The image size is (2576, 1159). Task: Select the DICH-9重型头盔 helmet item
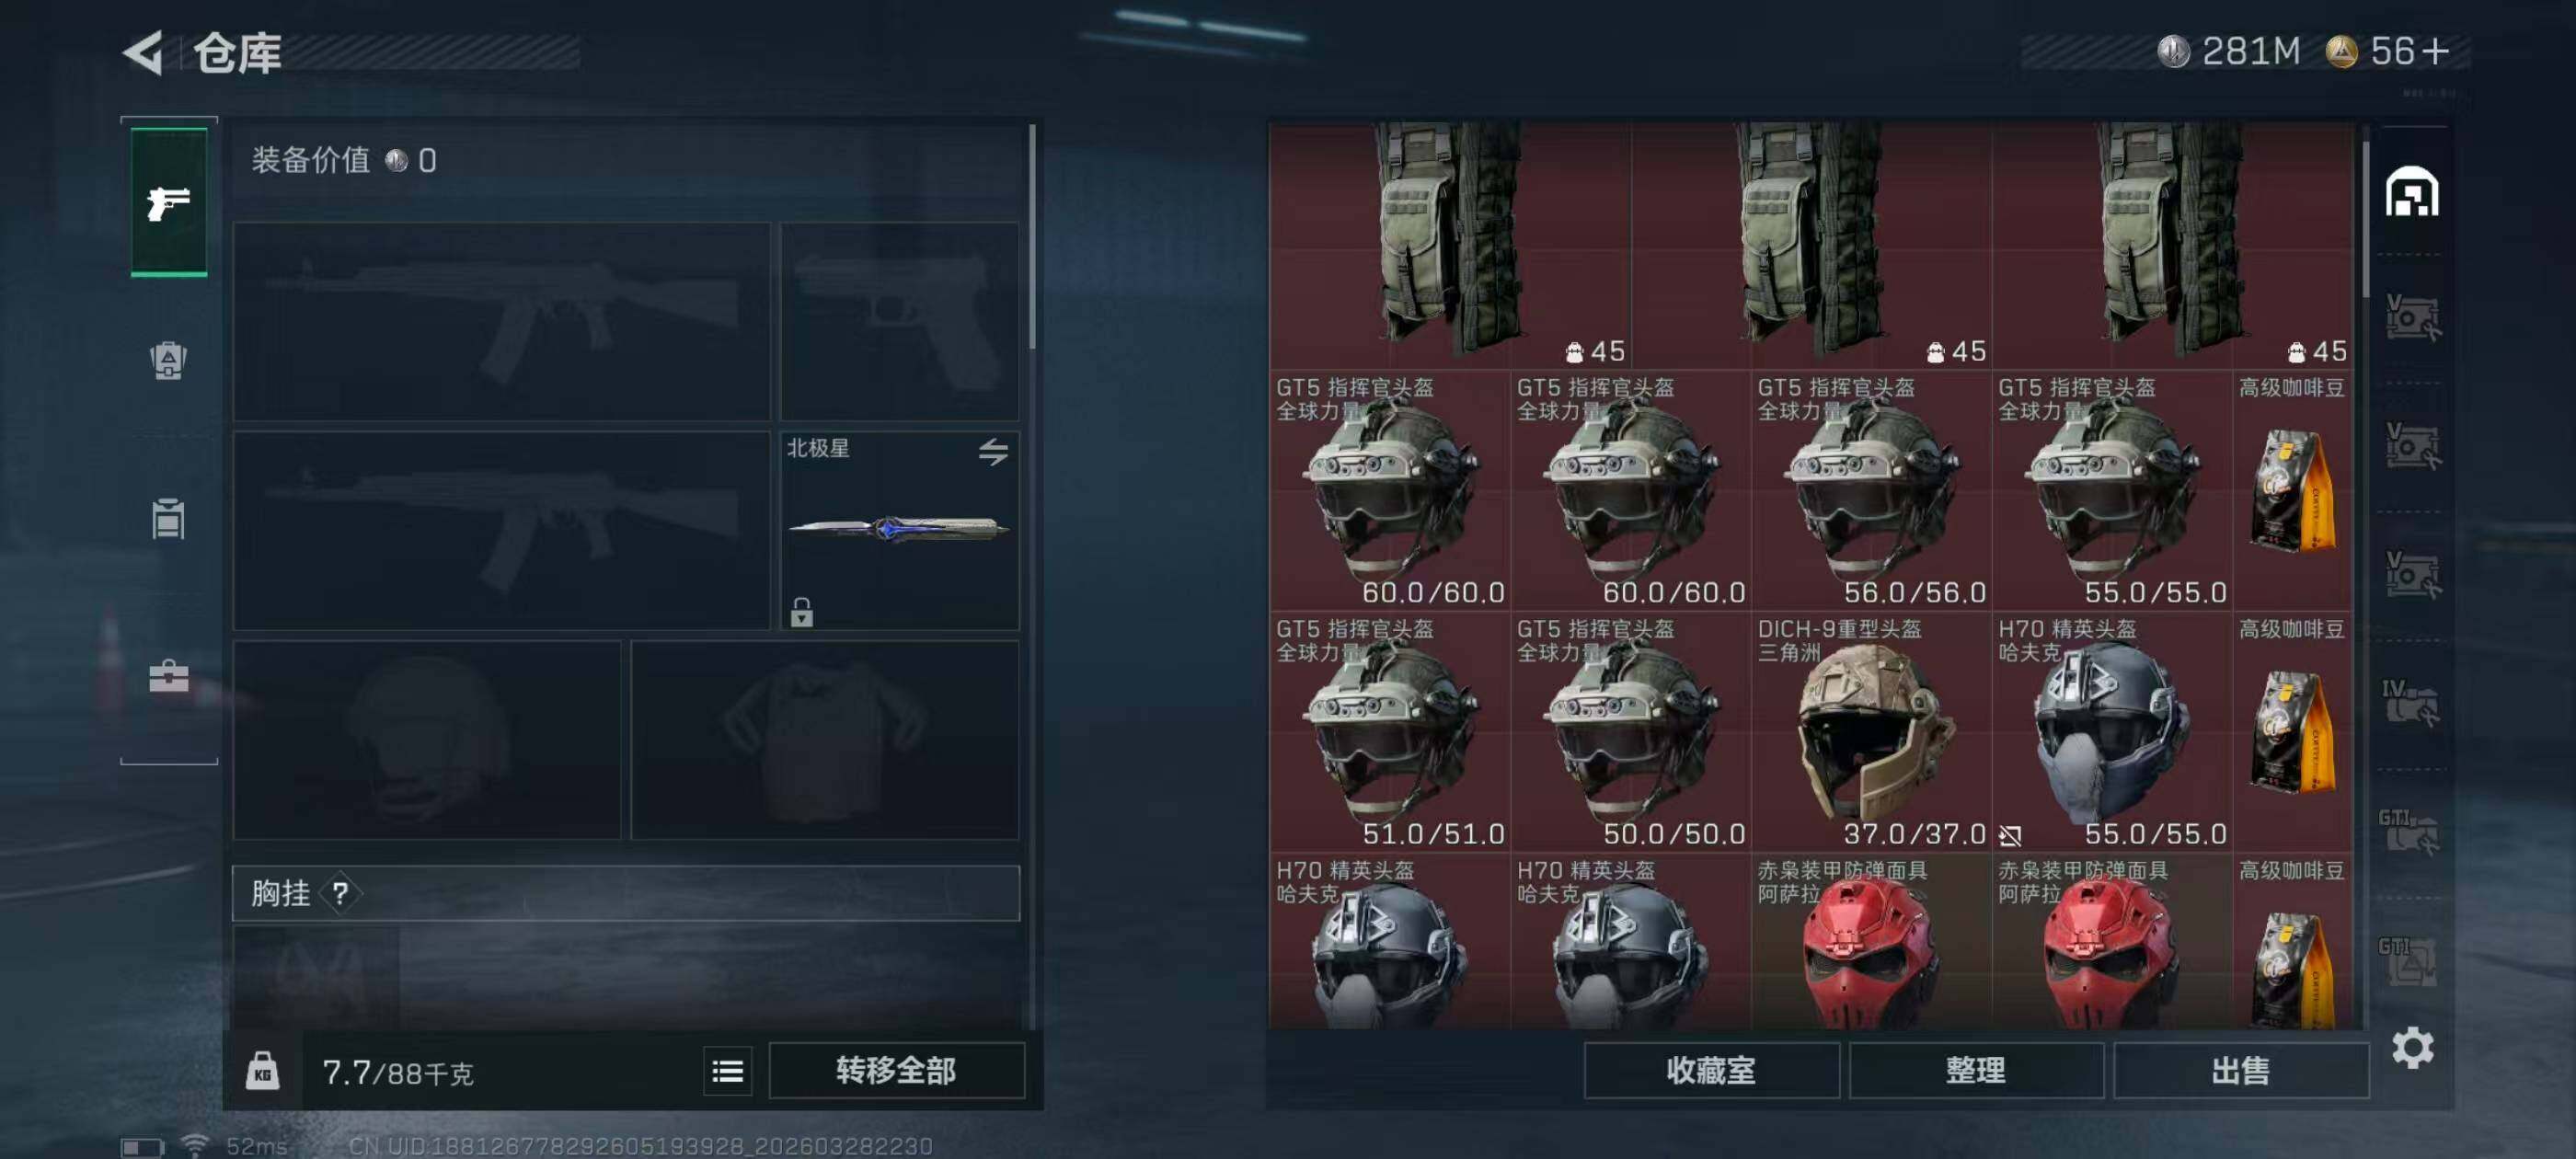click(x=1871, y=732)
